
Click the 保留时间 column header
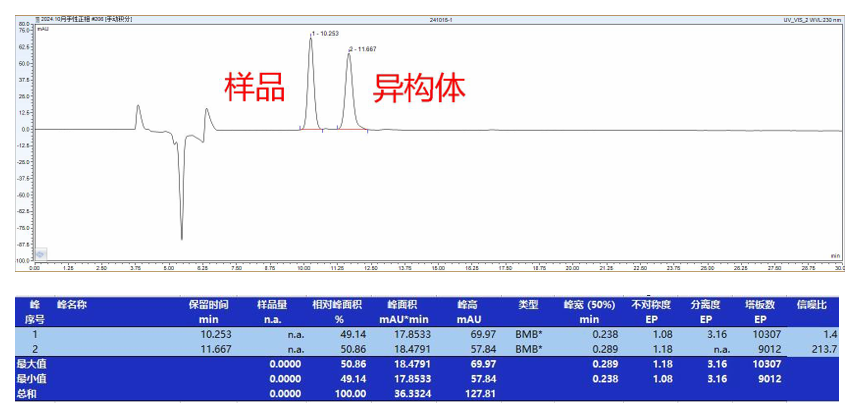(209, 303)
